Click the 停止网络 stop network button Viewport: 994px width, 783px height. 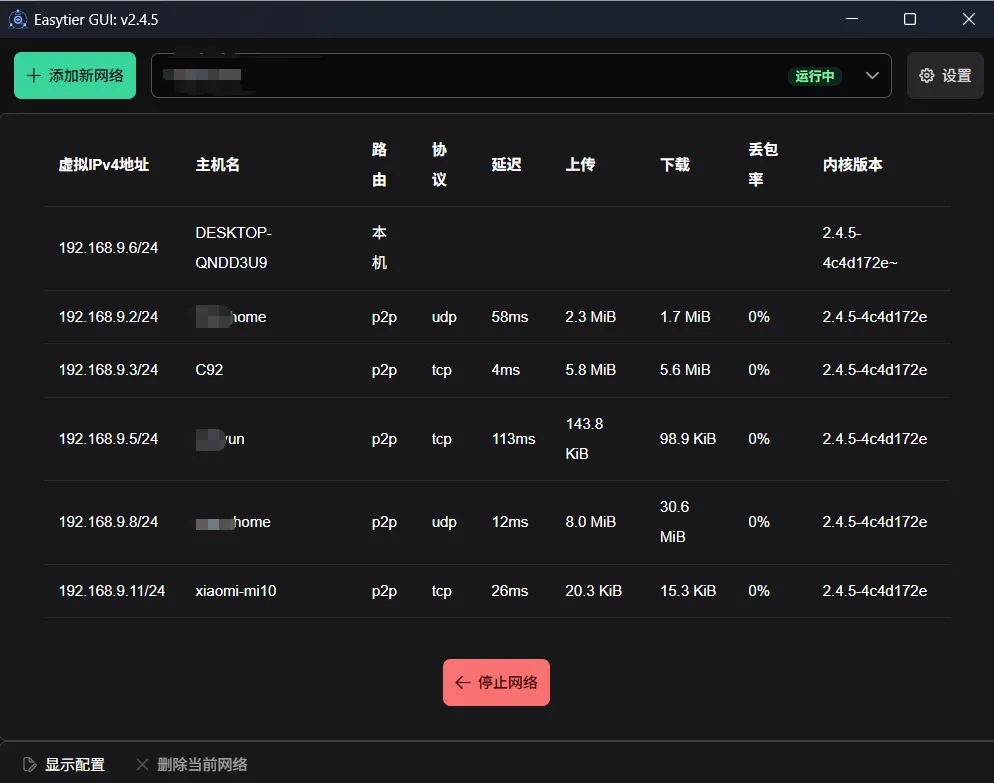click(x=496, y=682)
